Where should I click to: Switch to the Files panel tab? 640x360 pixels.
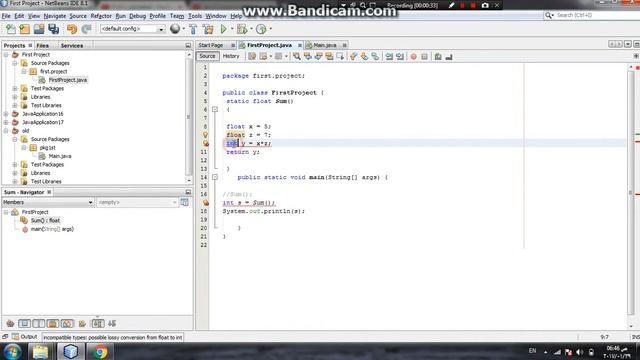42,46
